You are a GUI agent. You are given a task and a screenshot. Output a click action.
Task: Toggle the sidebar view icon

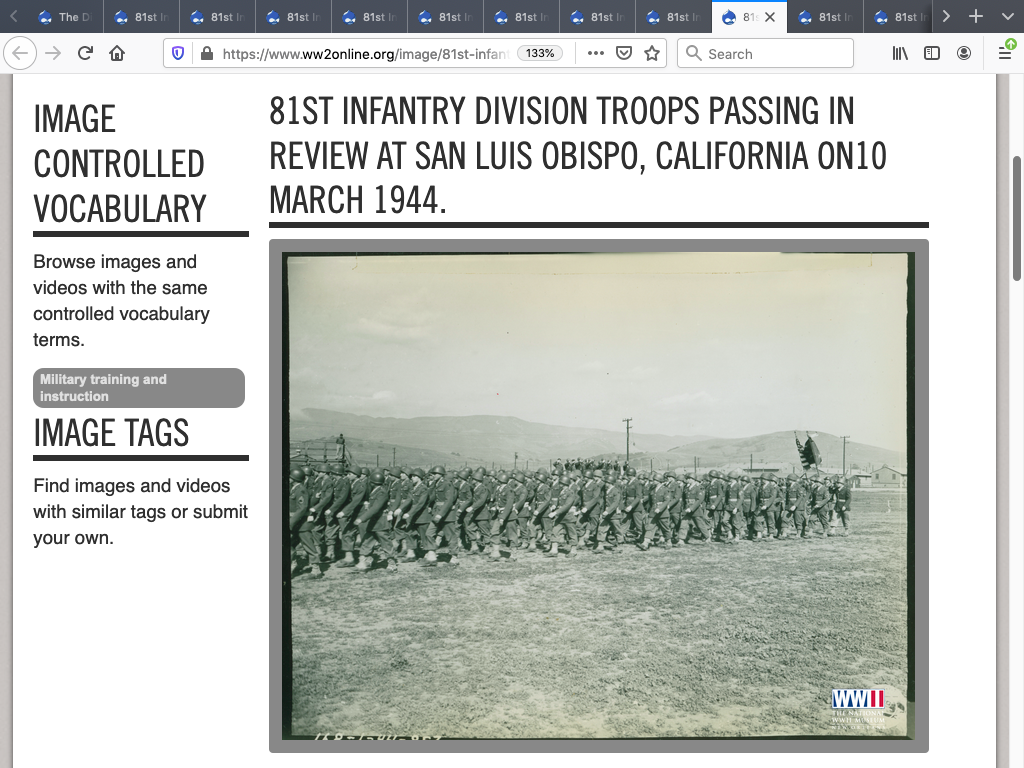coord(932,54)
